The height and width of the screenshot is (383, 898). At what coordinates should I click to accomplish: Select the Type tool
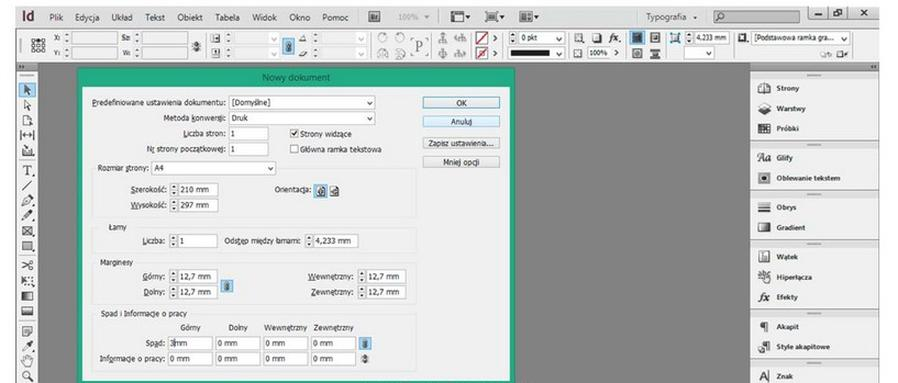click(x=27, y=171)
